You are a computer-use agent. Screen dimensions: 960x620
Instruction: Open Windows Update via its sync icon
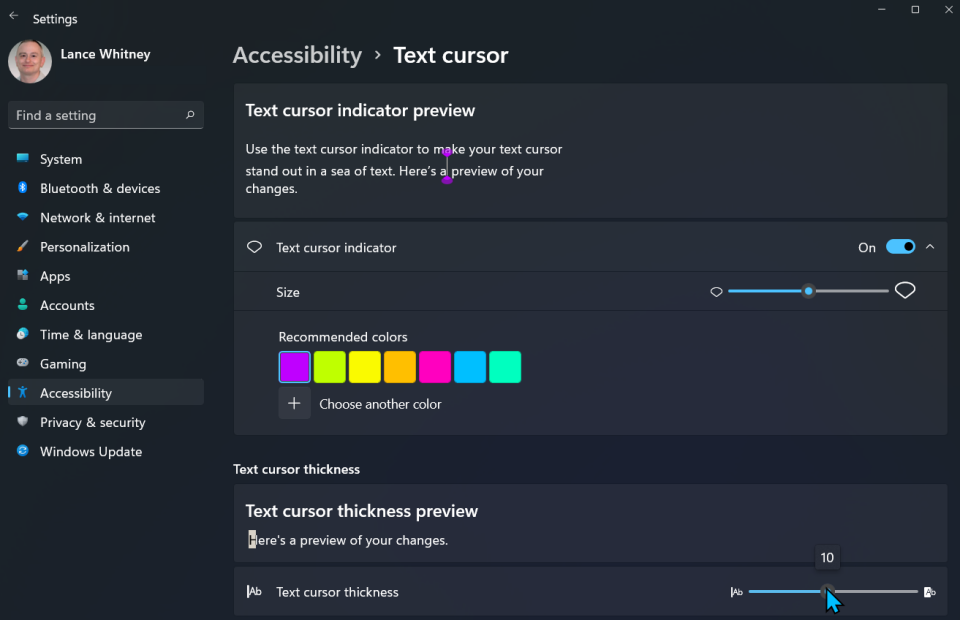click(22, 451)
